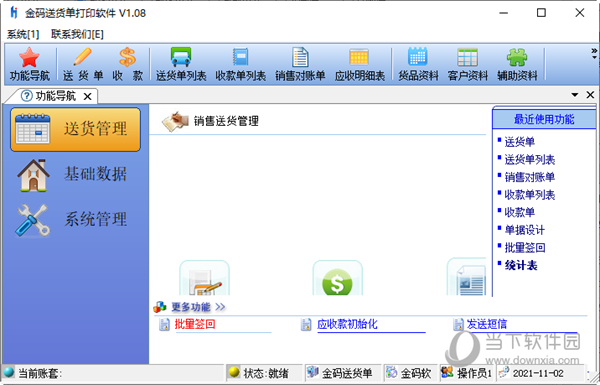Click the red 批量签回 link
This screenshot has height=385, width=600.
195,325
